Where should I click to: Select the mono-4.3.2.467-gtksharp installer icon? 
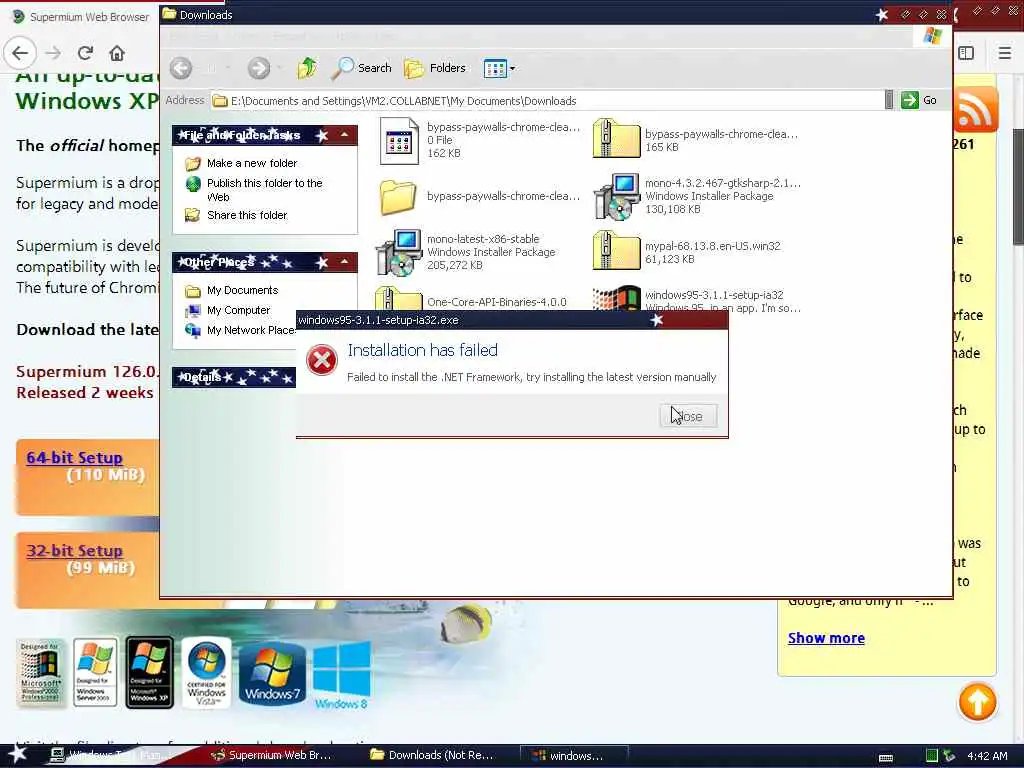click(x=616, y=197)
